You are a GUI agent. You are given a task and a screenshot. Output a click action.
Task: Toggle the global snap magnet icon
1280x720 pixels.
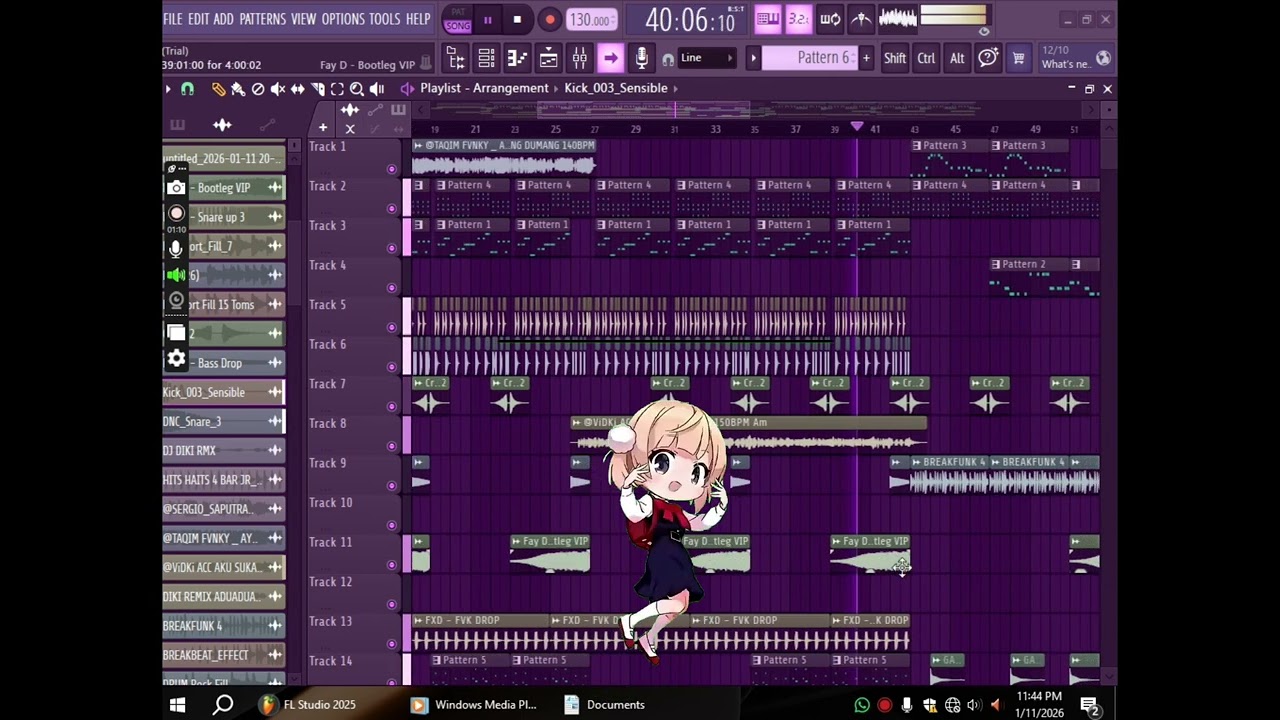click(668, 59)
